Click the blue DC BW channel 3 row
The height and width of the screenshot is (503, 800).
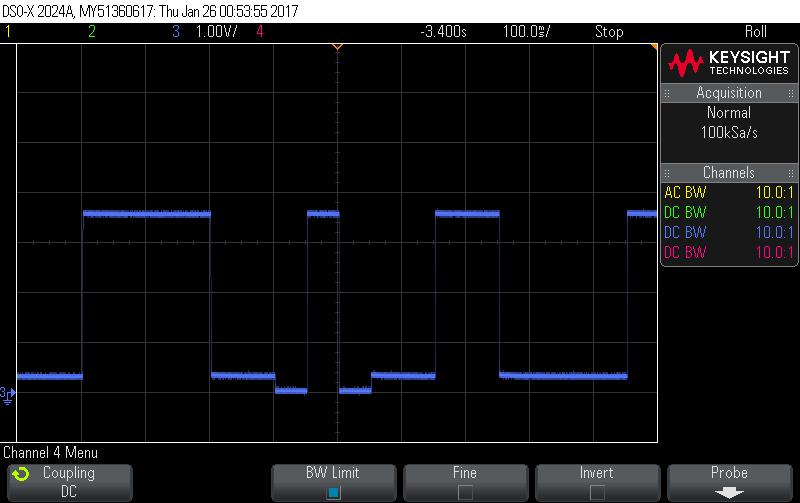[x=729, y=232]
